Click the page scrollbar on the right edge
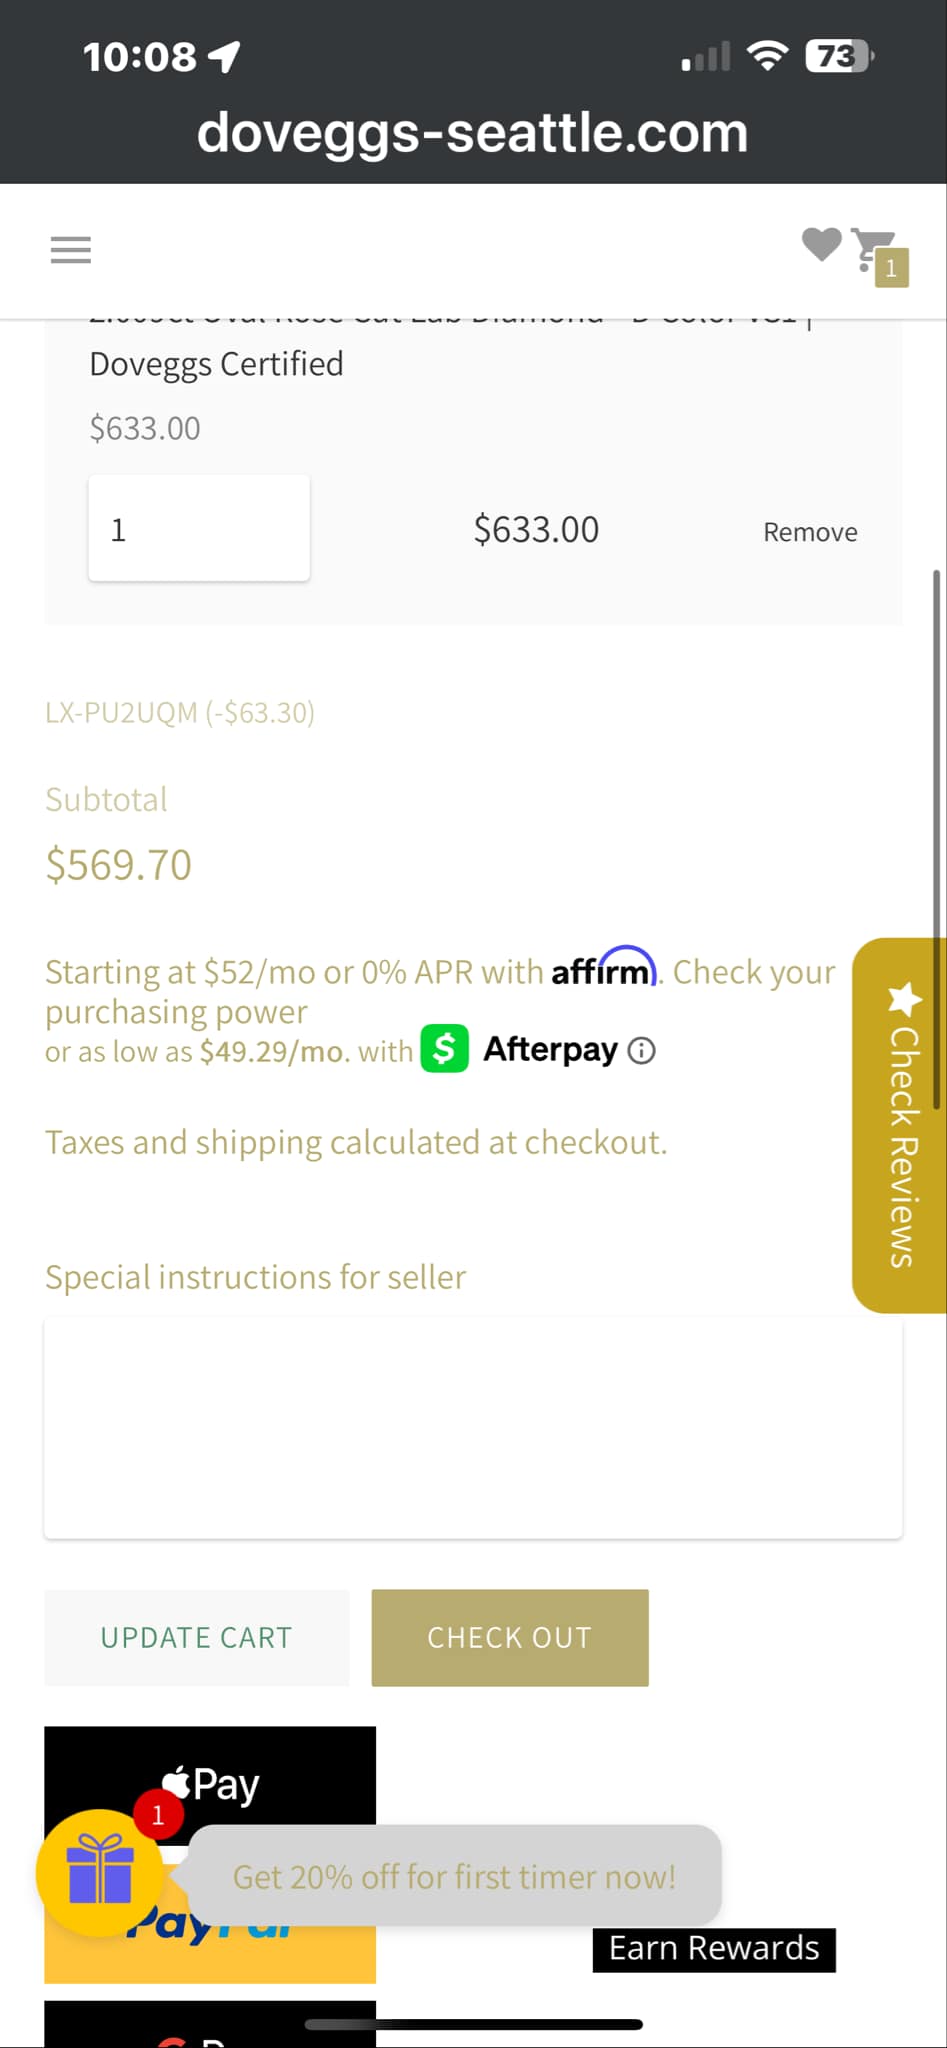Screen dimensions: 947x2048 tap(937, 840)
